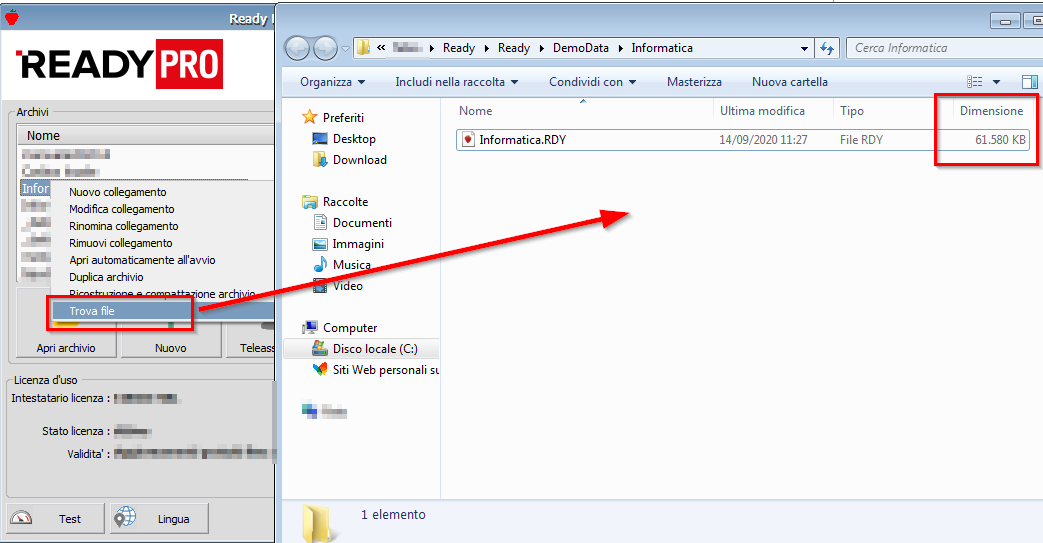Choose Duplica archivio menu entry
The width and height of the screenshot is (1043, 543).
click(x=106, y=277)
